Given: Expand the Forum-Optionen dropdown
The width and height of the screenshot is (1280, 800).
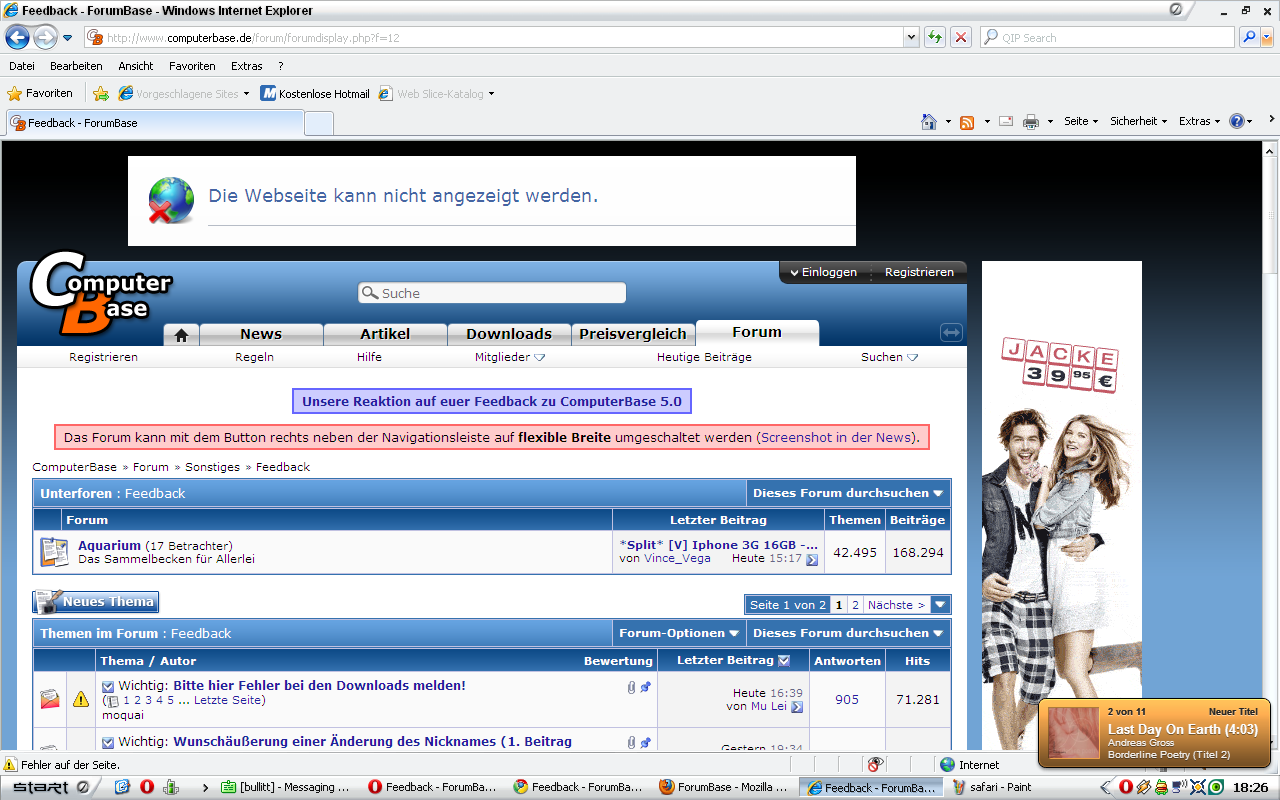Looking at the screenshot, I should click(679, 633).
